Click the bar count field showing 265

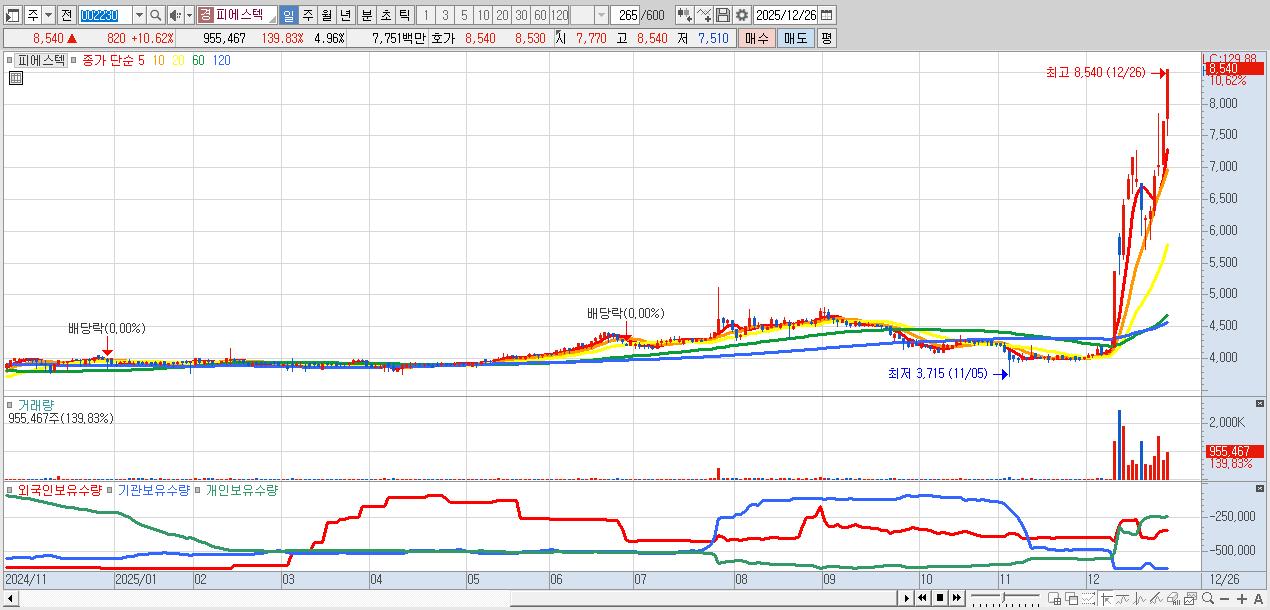click(x=626, y=15)
